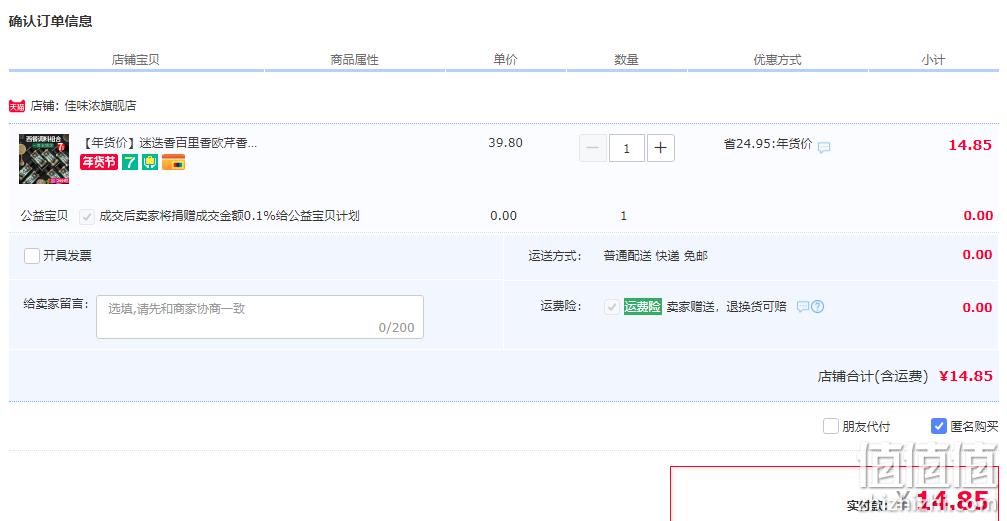1007x521 pixels.
Task: Click the 店铺宝贝 column header
Action: click(x=136, y=60)
